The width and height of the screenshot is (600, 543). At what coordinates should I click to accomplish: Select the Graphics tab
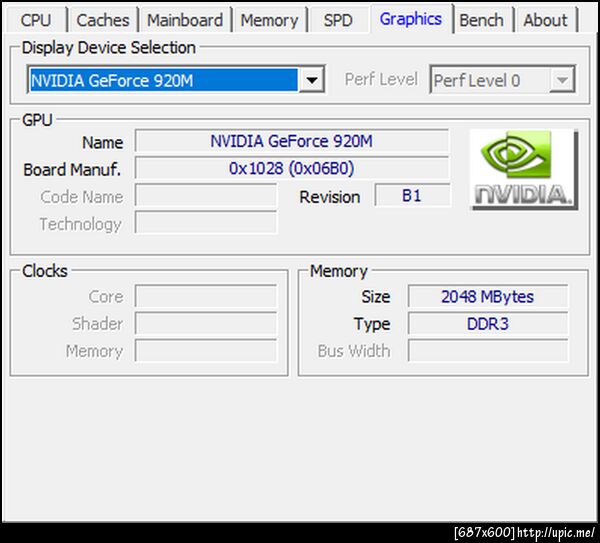click(x=411, y=19)
